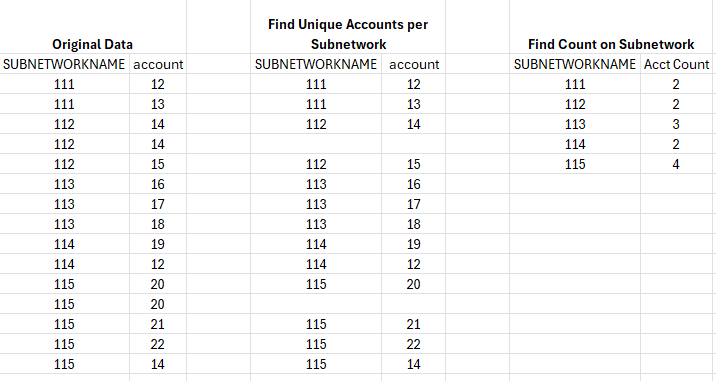Select account 17 in Unique Accounts table
This screenshot has height=381, width=716.
click(414, 205)
